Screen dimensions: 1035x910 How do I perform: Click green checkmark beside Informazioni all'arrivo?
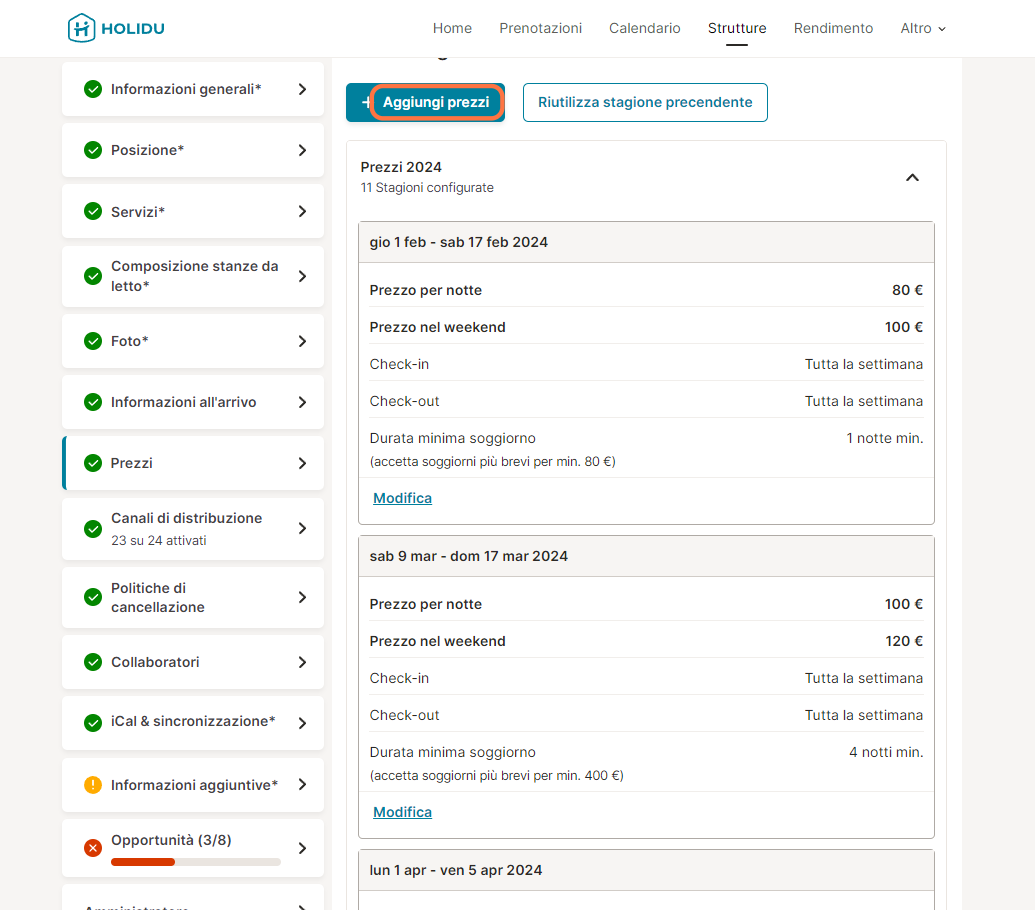pyautogui.click(x=93, y=403)
